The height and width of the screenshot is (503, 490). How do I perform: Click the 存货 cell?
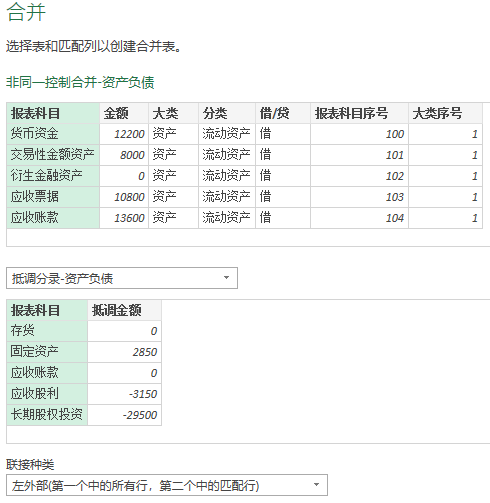(47, 331)
